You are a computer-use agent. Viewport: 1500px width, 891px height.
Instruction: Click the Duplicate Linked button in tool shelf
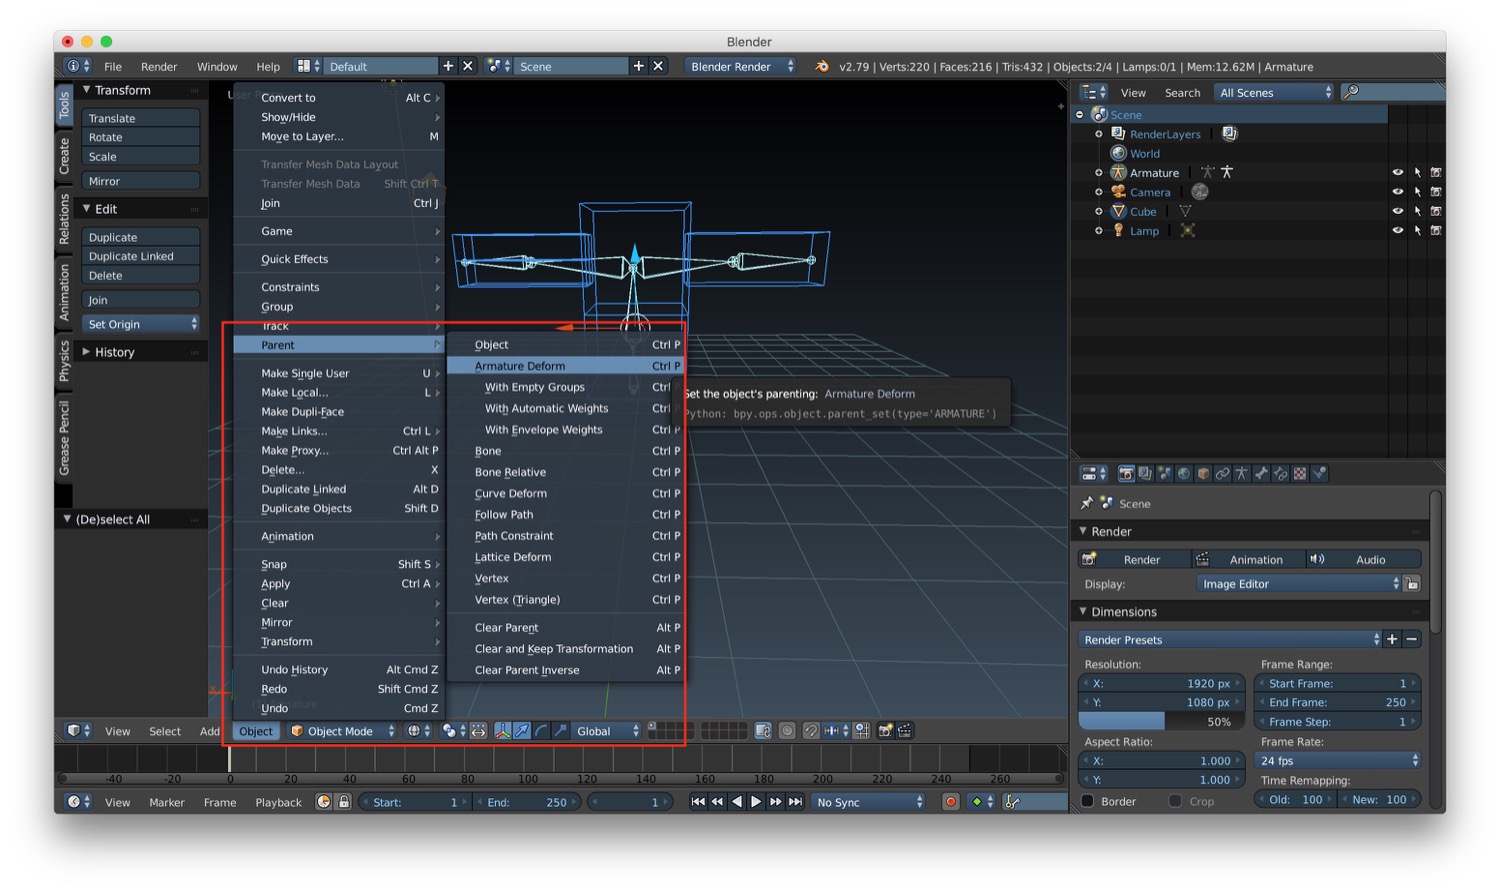pos(140,256)
